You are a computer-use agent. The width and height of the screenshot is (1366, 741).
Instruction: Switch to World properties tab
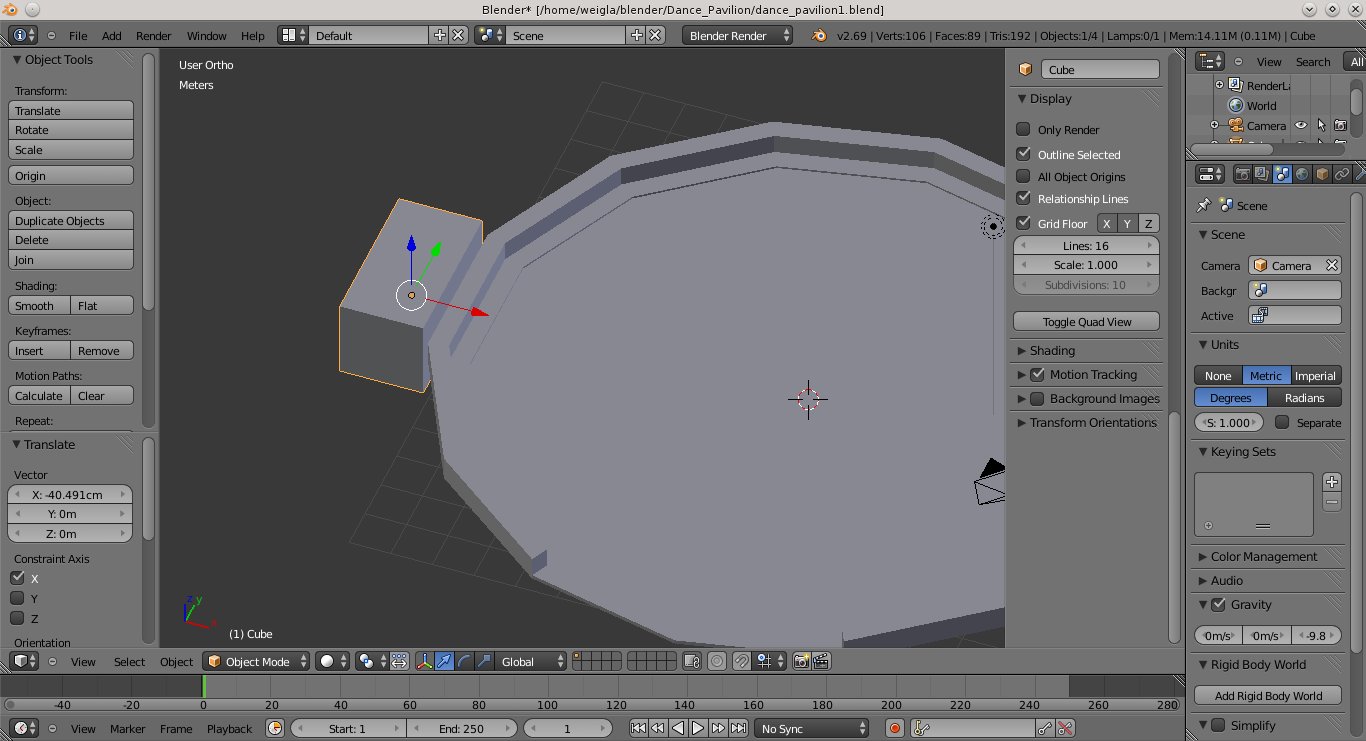(1302, 174)
